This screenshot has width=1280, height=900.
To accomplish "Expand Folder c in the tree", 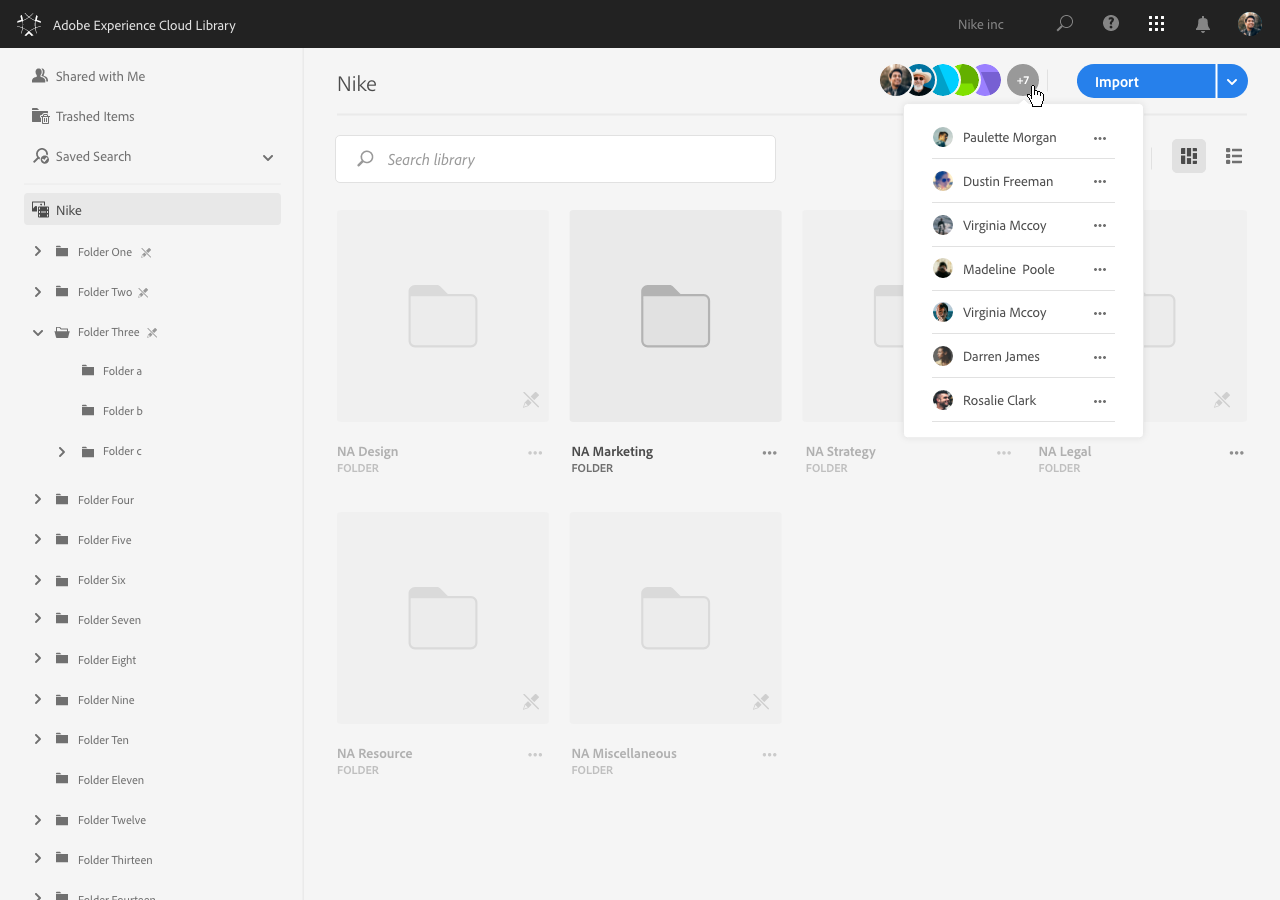I will (62, 452).
